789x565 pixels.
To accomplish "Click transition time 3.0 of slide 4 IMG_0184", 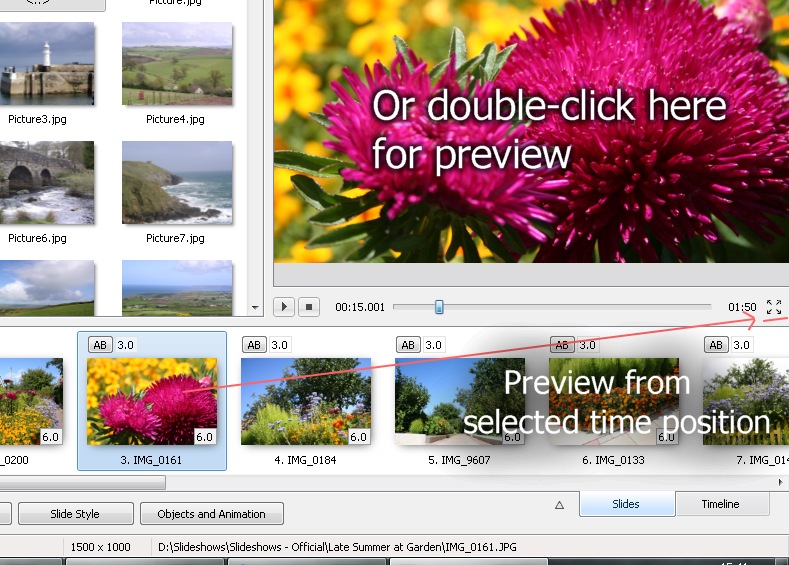I will tap(279, 345).
